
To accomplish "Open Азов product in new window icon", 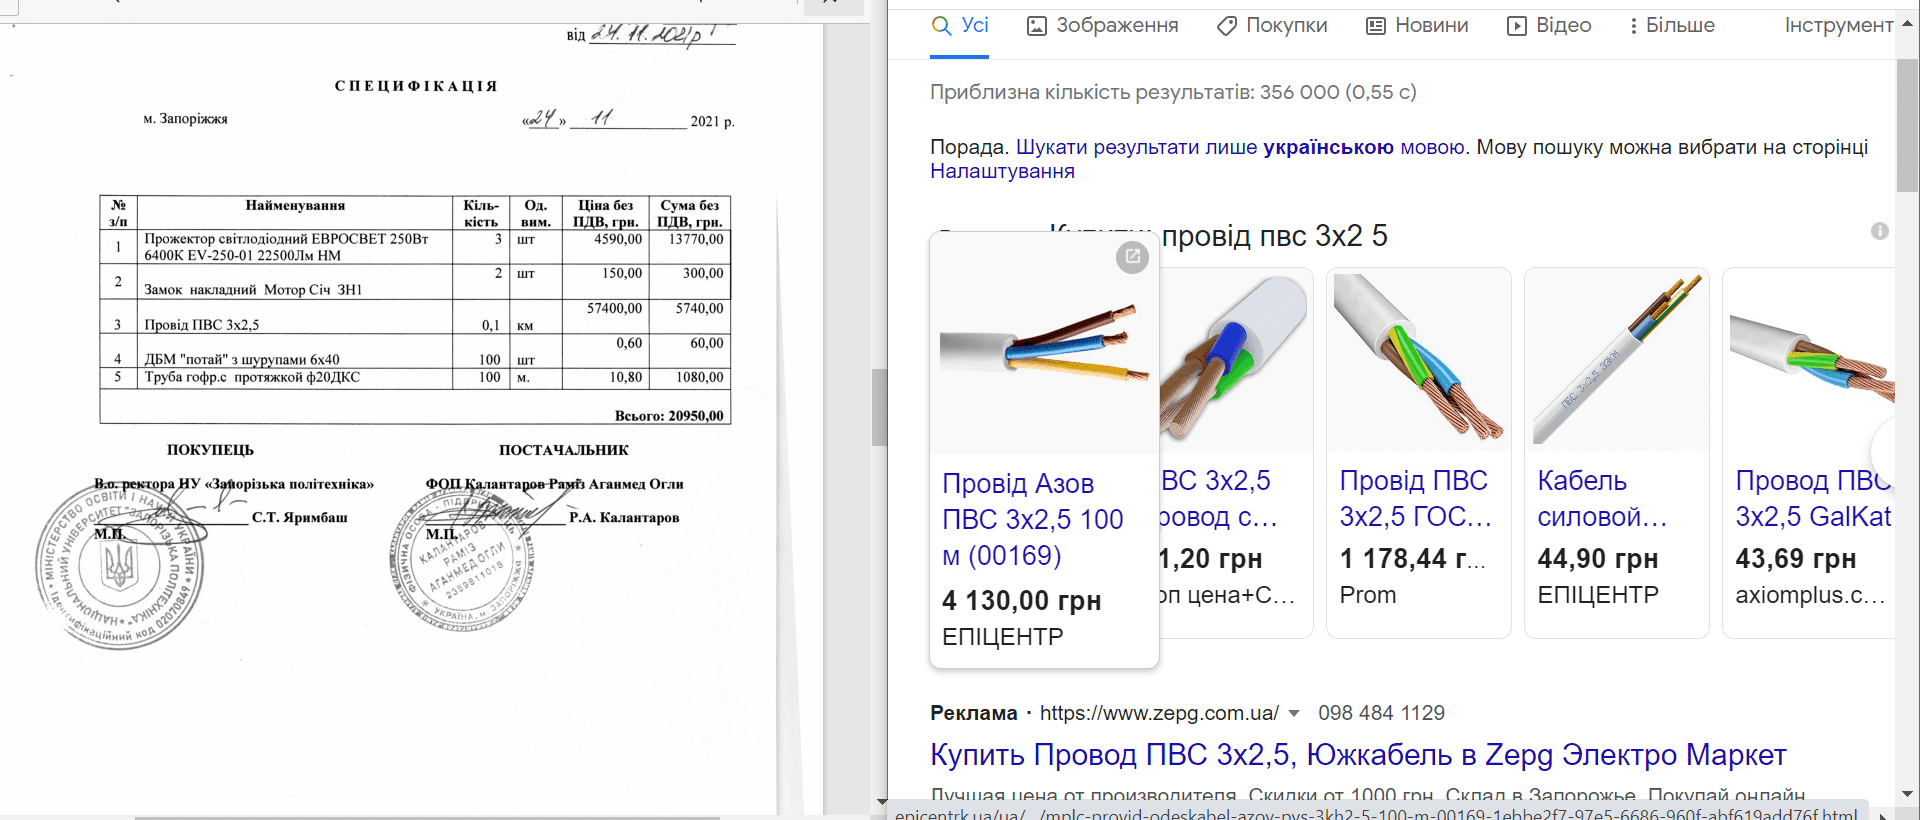I will coord(1132,257).
